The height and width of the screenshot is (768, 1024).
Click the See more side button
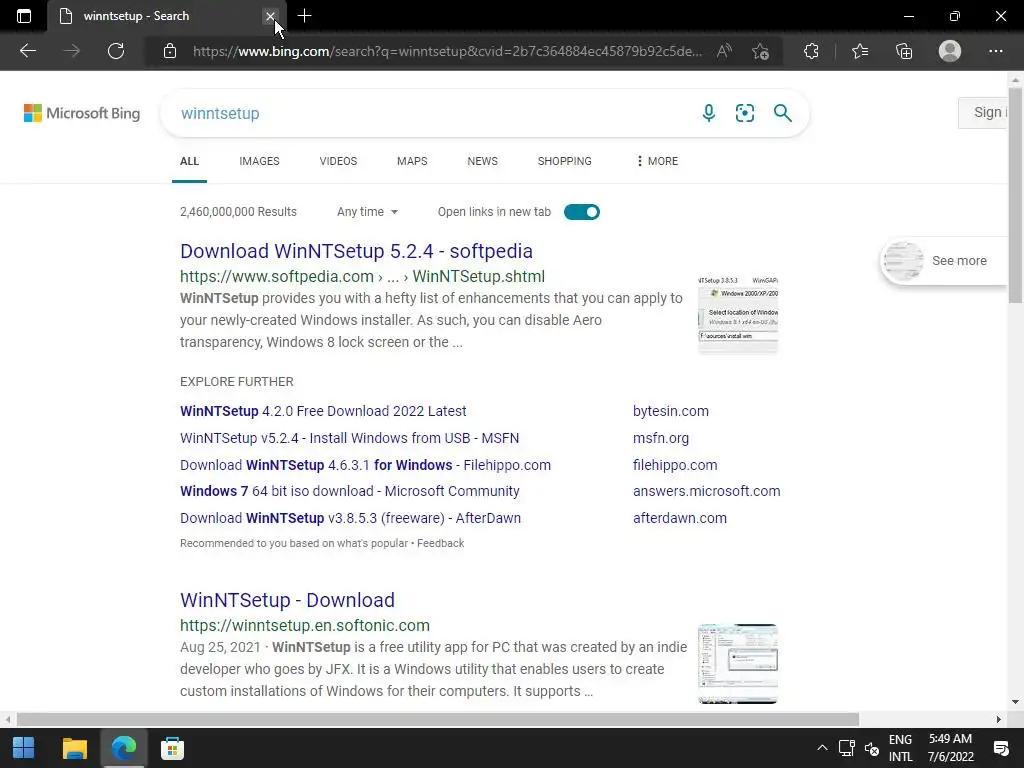coord(944,261)
